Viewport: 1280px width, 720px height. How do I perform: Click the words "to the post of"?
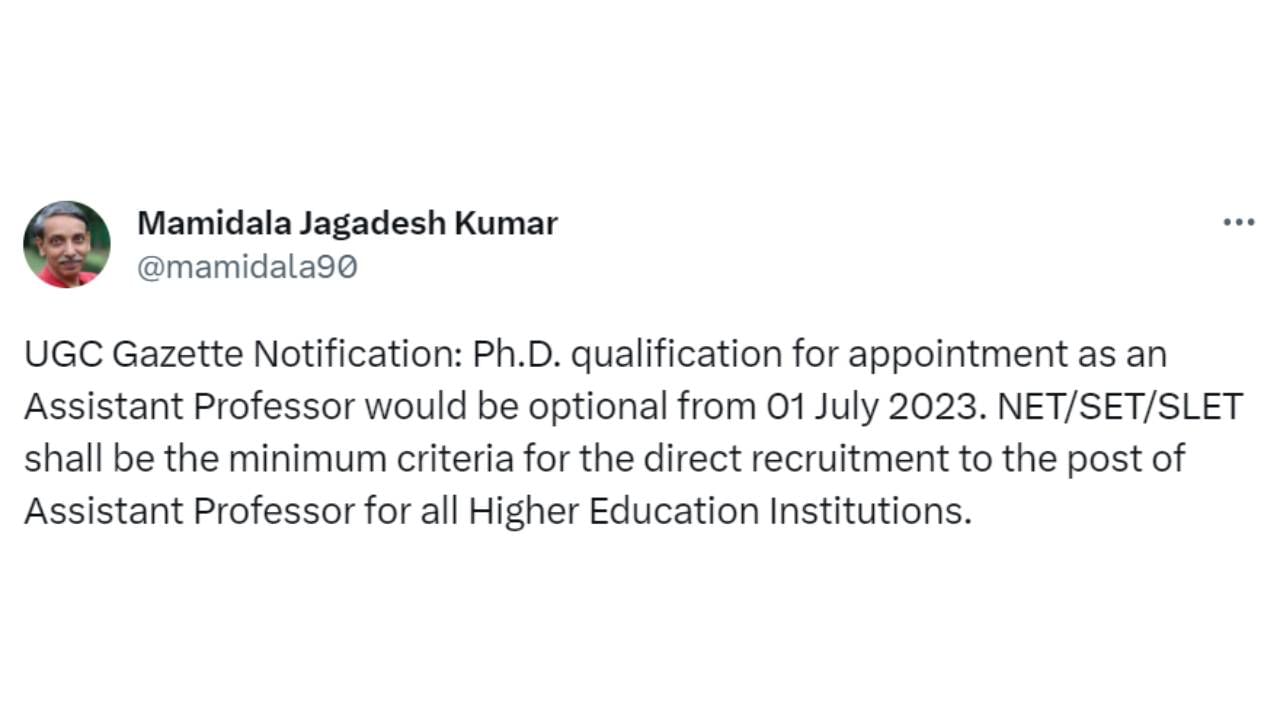(x=1072, y=459)
